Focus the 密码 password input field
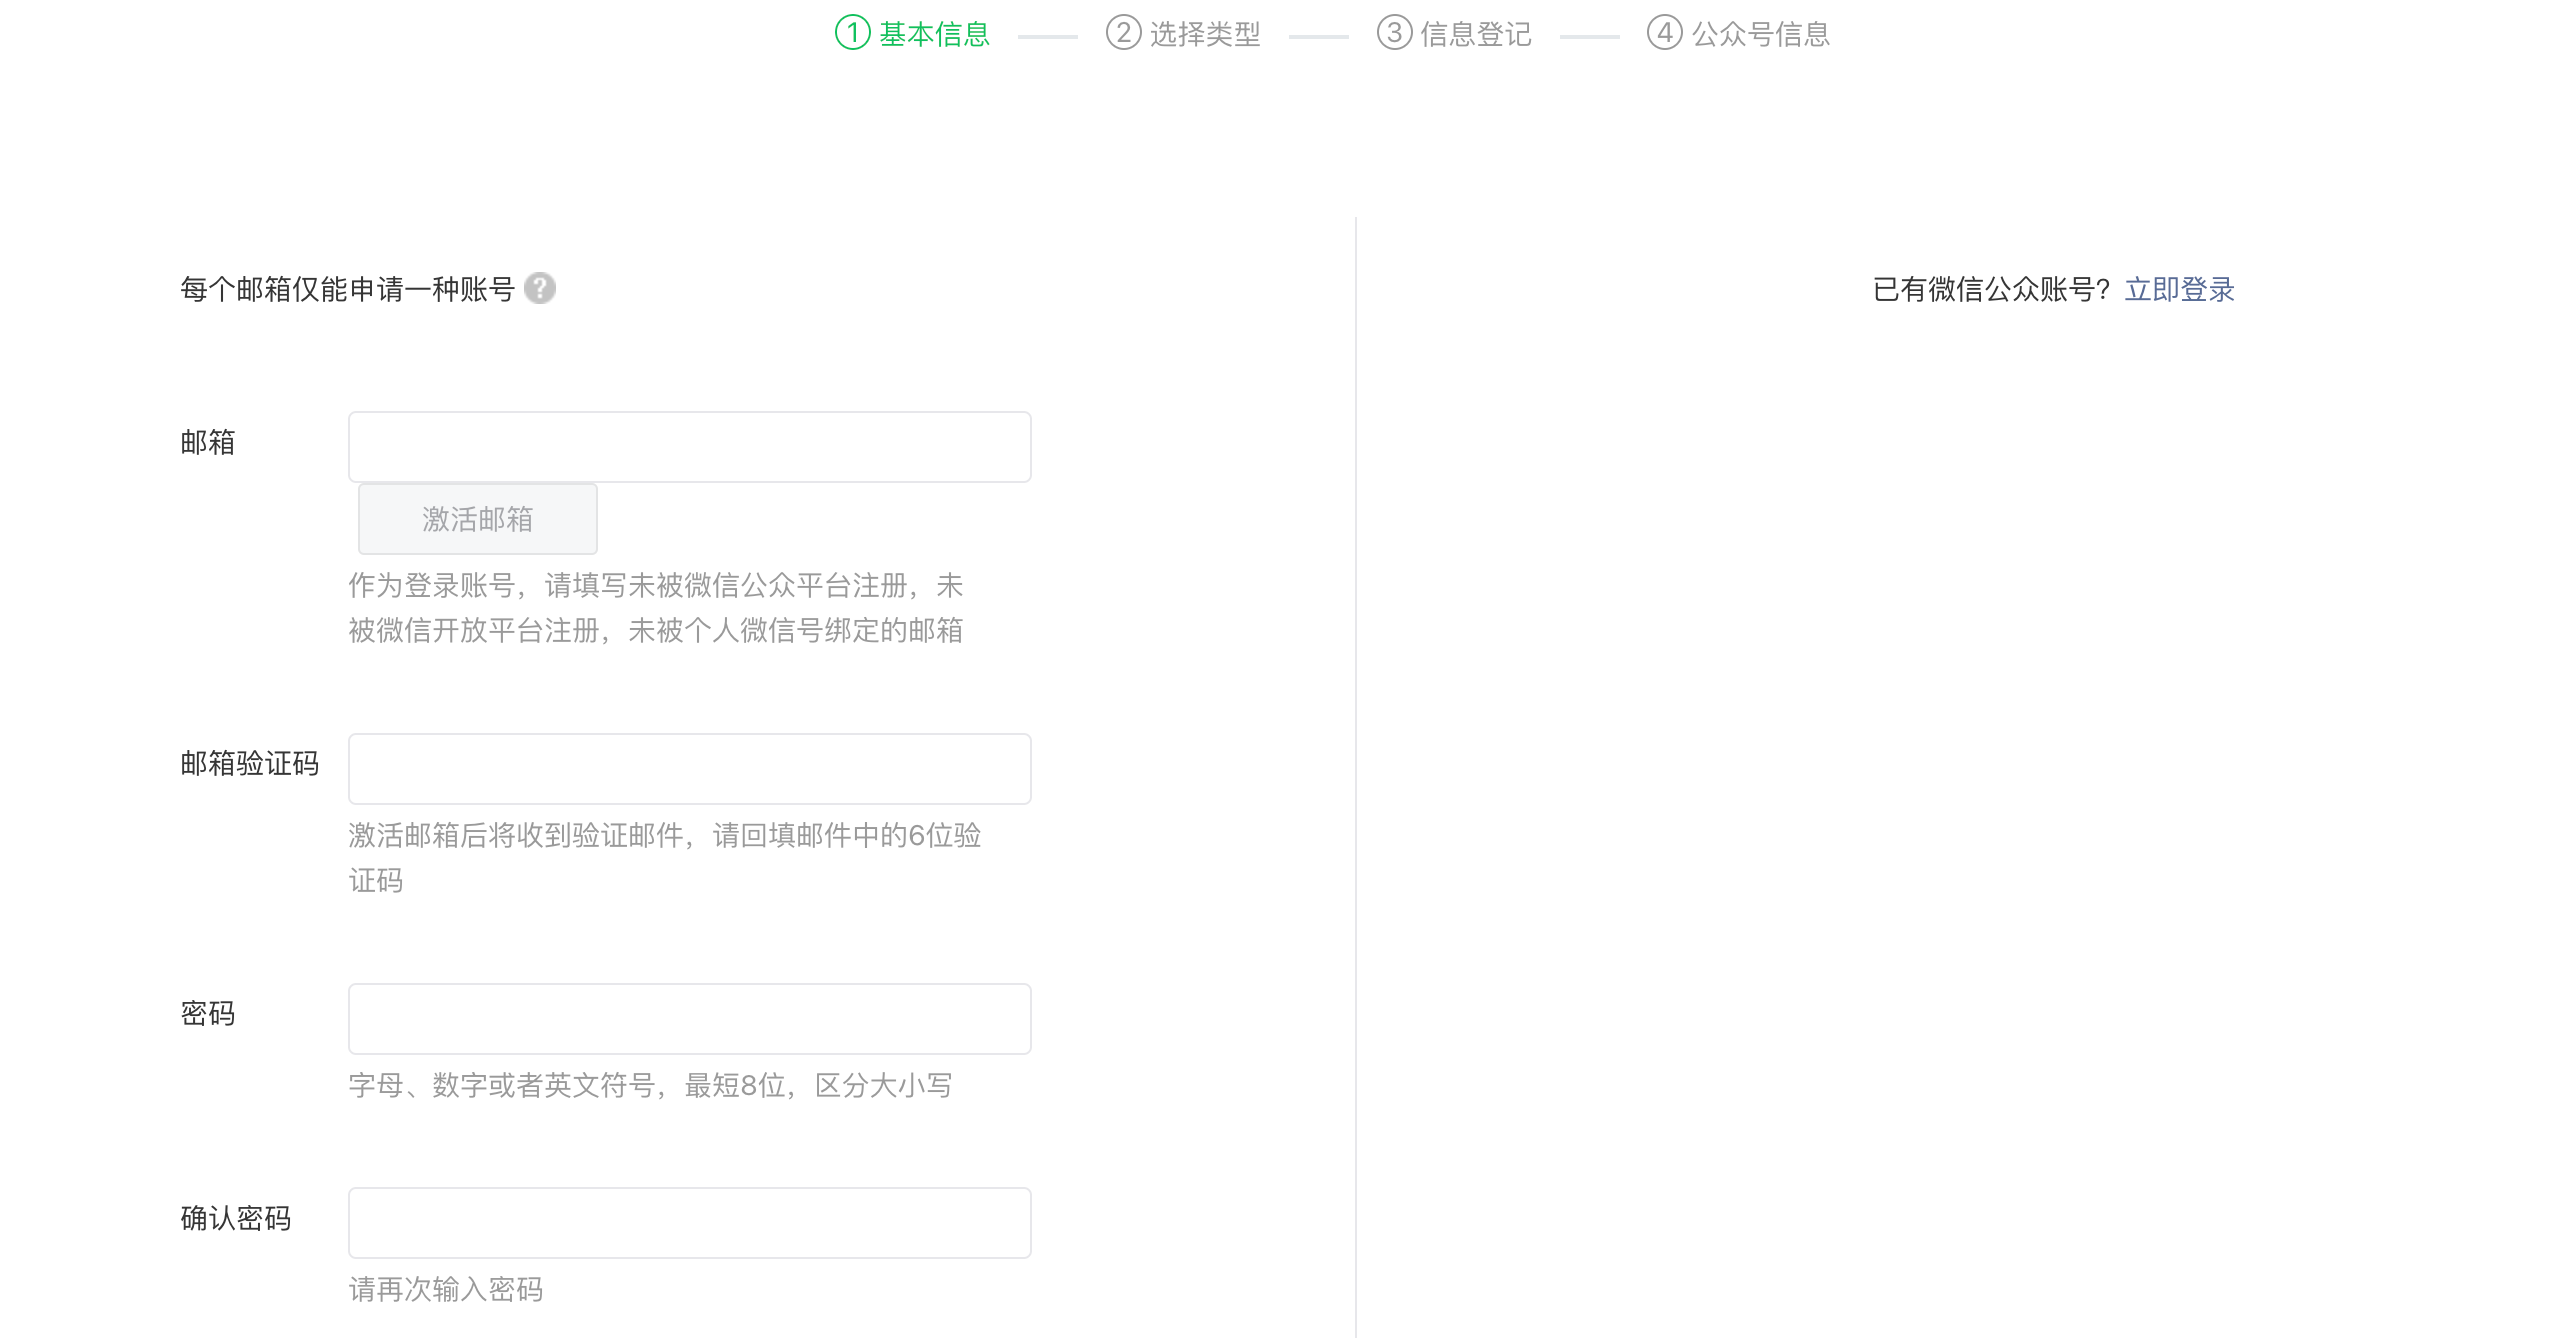 [689, 1019]
